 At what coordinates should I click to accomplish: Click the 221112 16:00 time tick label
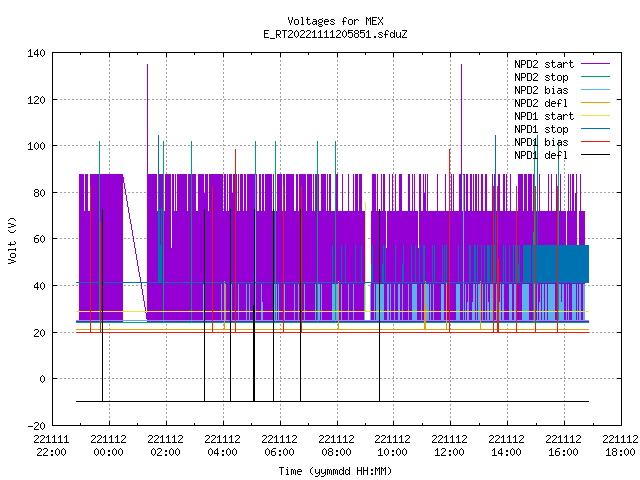pos(563,446)
